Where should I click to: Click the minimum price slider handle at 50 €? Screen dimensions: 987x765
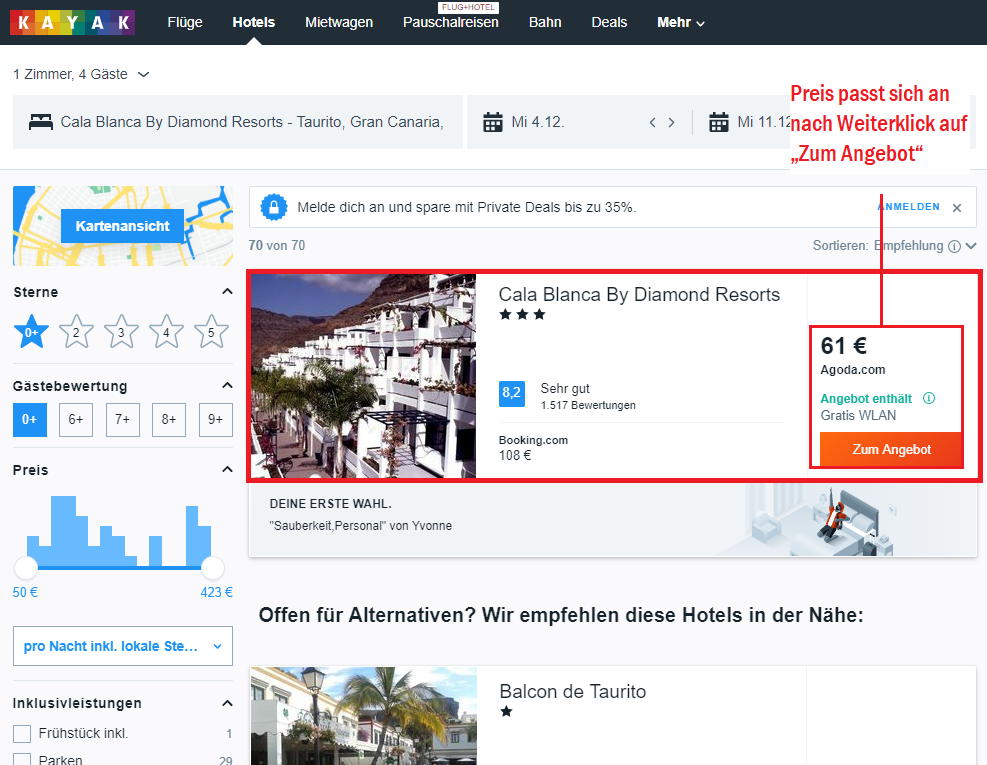tap(26, 568)
